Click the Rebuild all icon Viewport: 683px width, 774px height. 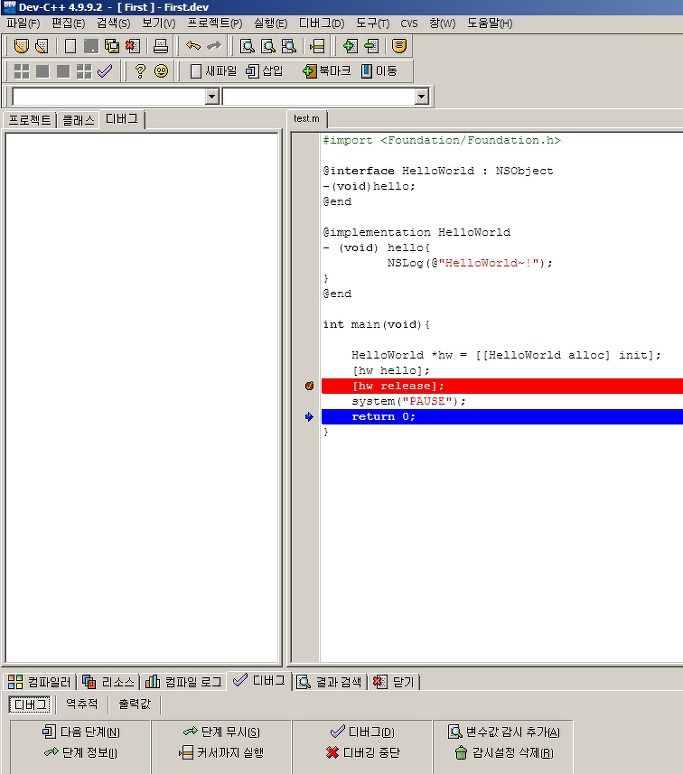[84, 71]
